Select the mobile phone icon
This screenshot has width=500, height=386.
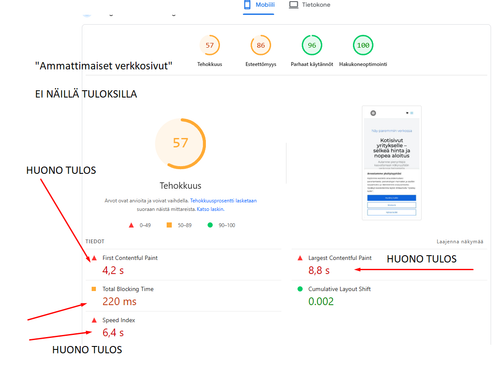(247, 5)
